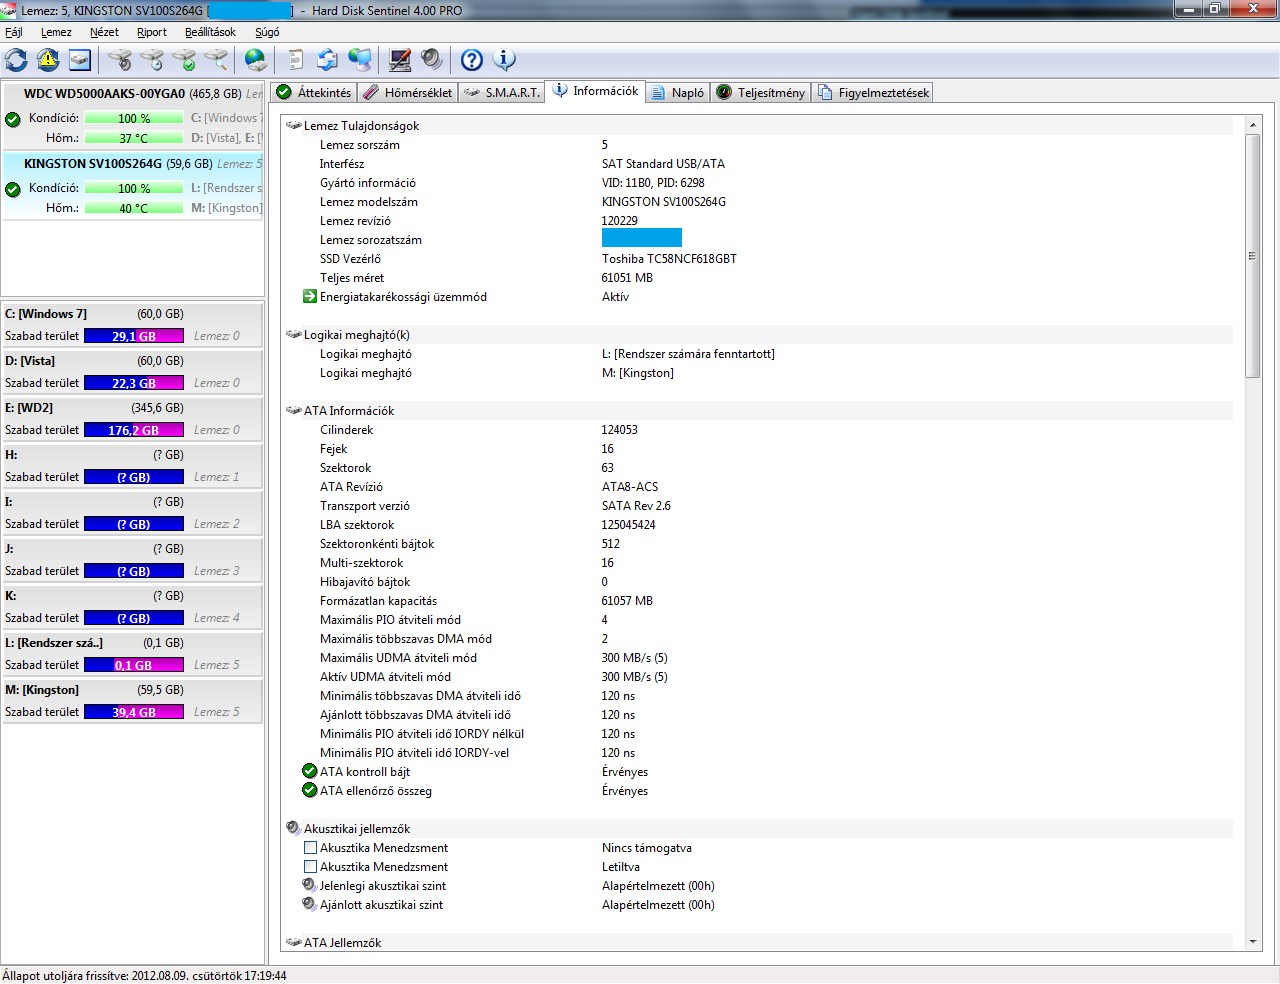This screenshot has height=984, width=1280.
Task: Click Hard Disk Sentinel title bar app icon
Action: (x=9, y=10)
